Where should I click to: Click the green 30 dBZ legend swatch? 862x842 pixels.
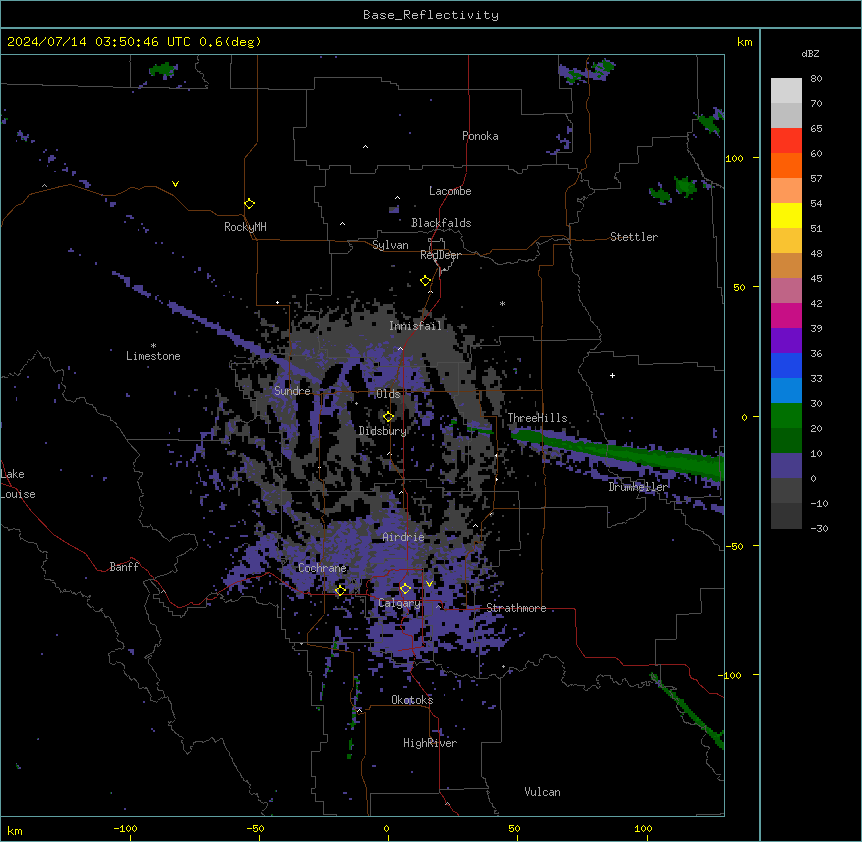click(786, 416)
